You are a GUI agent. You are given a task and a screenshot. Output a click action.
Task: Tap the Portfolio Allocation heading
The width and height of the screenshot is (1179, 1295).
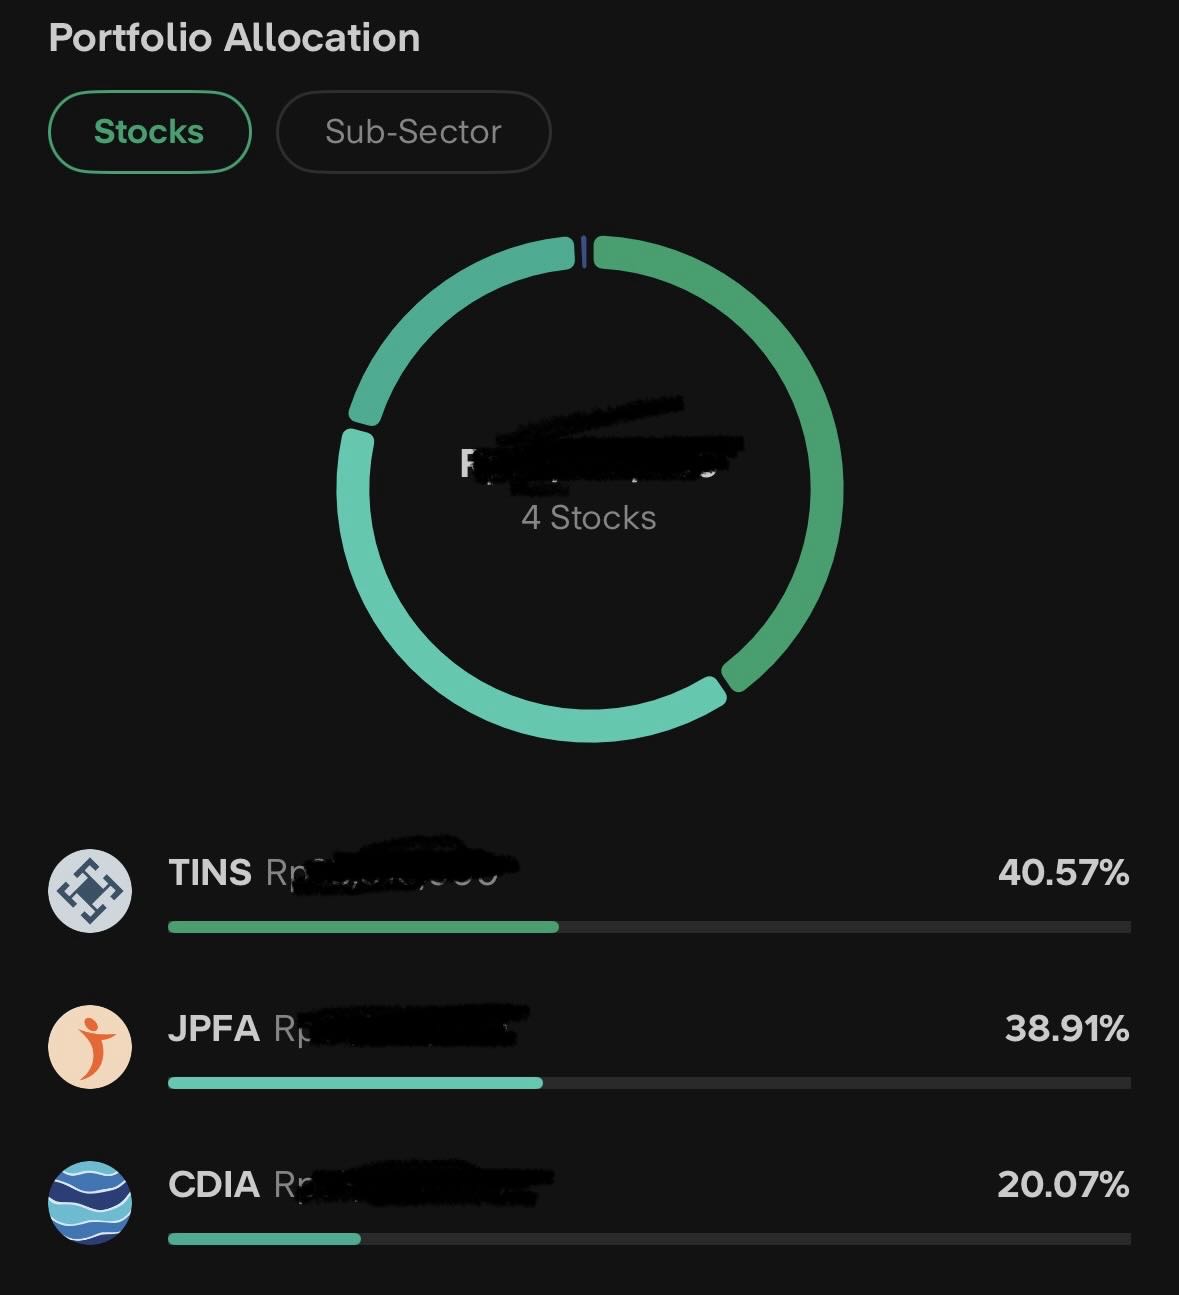(x=234, y=38)
